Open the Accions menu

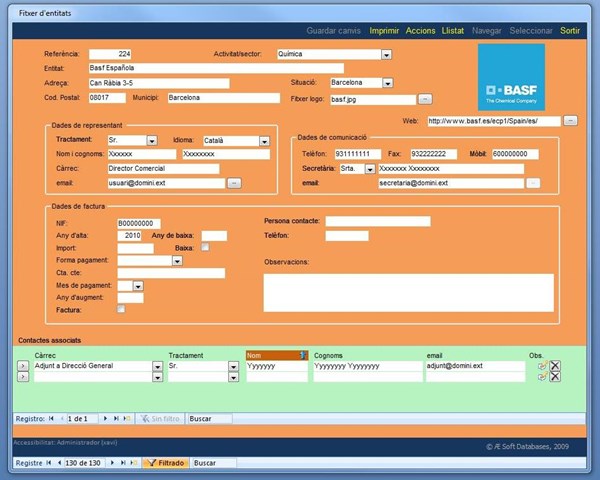[x=420, y=31]
